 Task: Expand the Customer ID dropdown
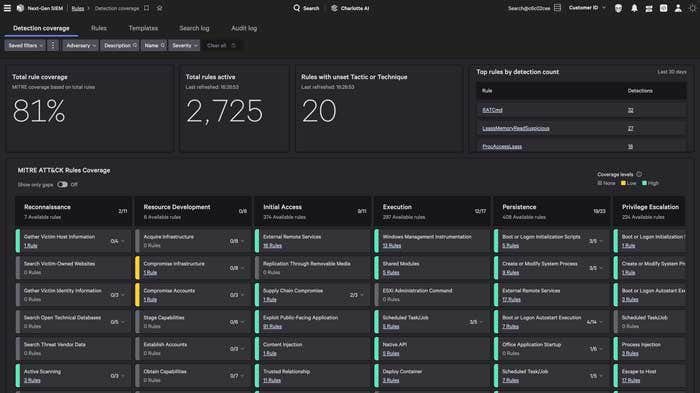click(587, 8)
